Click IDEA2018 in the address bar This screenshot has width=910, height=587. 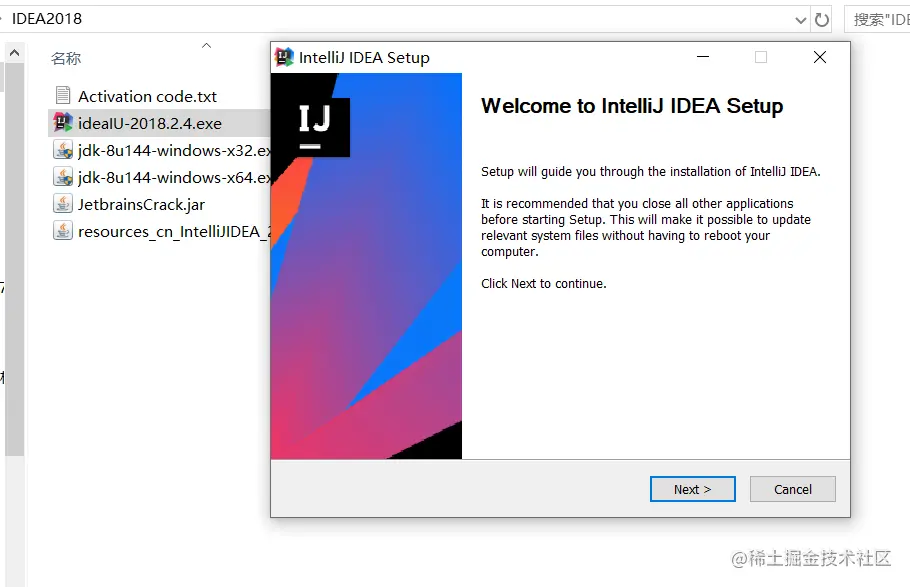pyautogui.click(x=47, y=19)
